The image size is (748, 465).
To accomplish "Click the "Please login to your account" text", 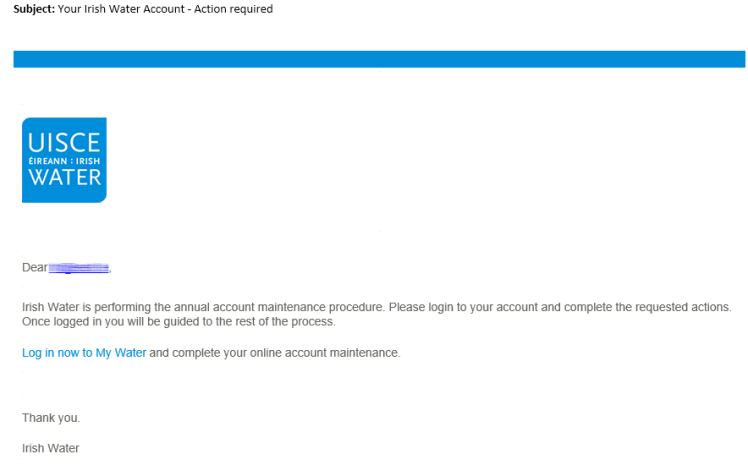I will click(x=461, y=307).
